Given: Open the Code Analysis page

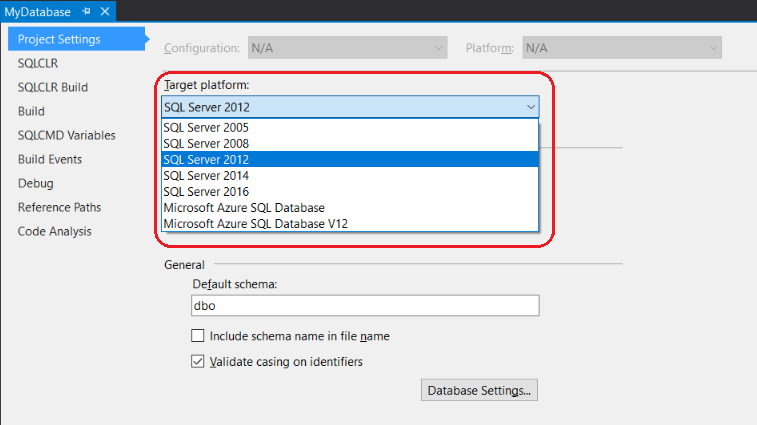Looking at the screenshot, I should tap(54, 231).
